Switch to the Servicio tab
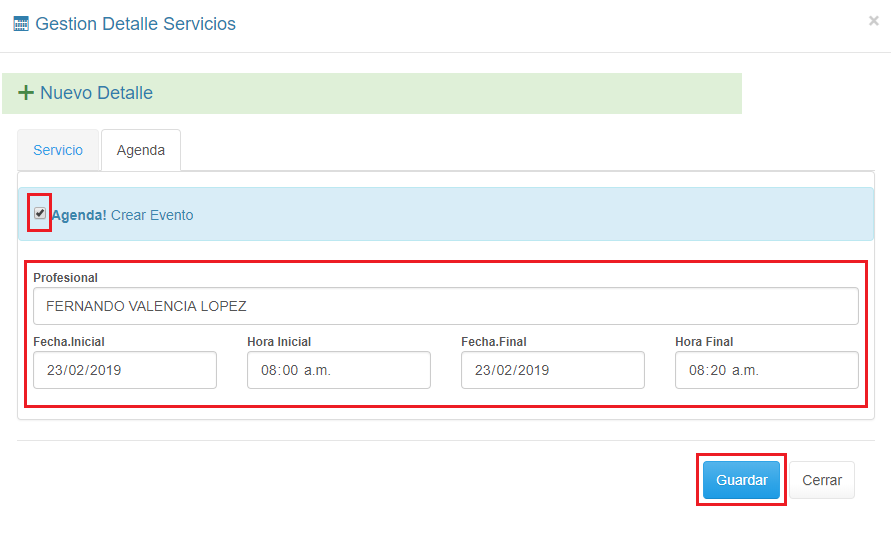 tap(58, 150)
